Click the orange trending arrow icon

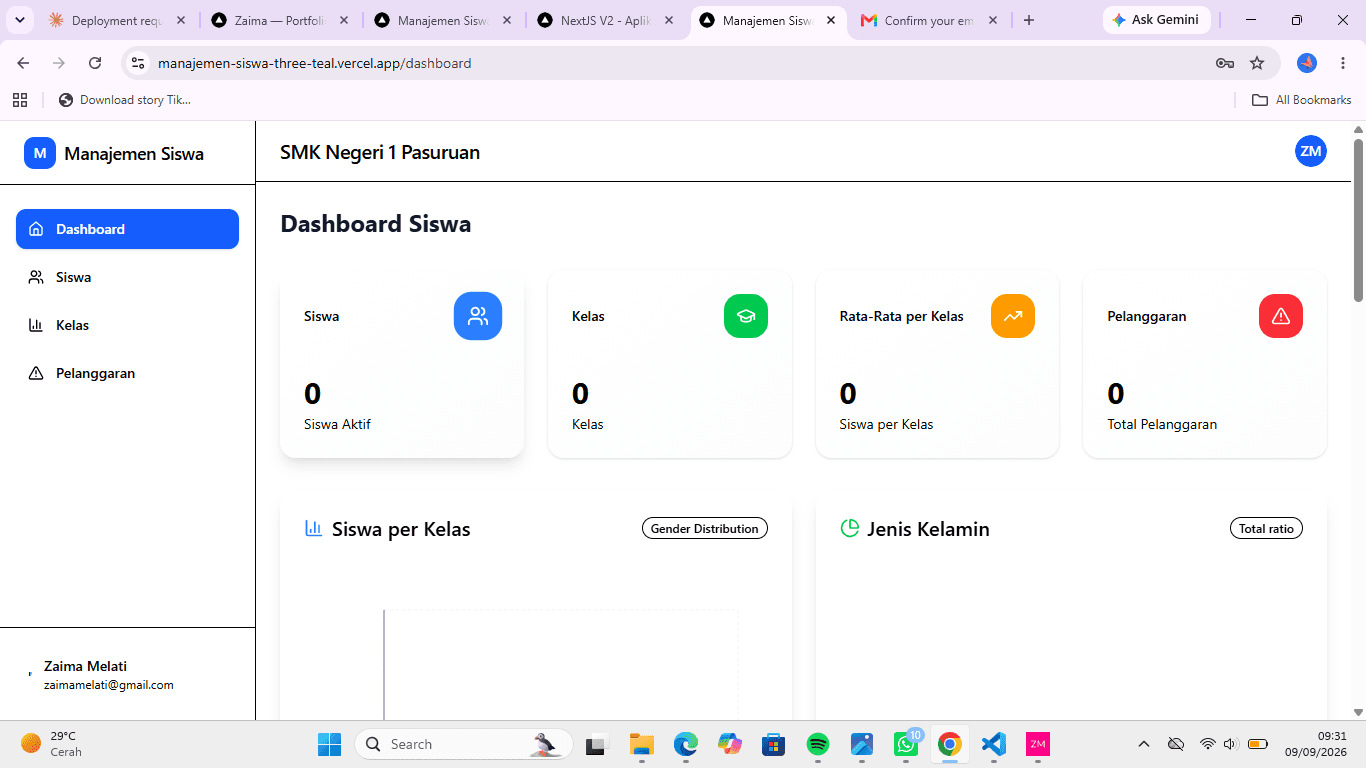tap(1013, 316)
